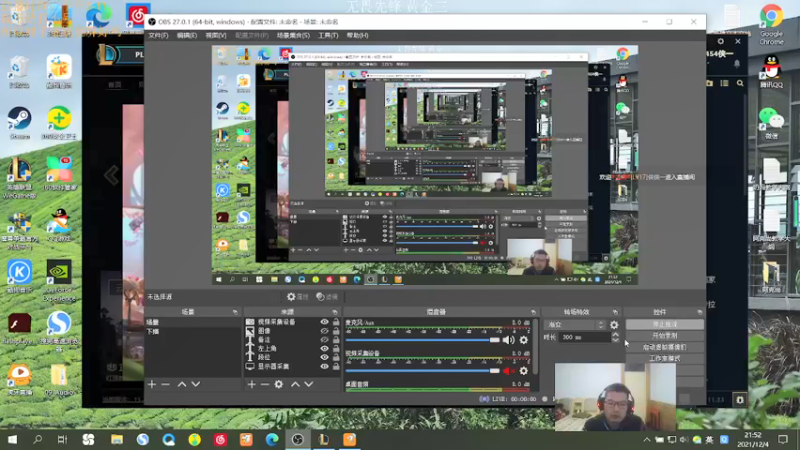This screenshot has height=450, width=800.
Task: Undock the 转场特效 panel via header icon
Action: [615, 312]
